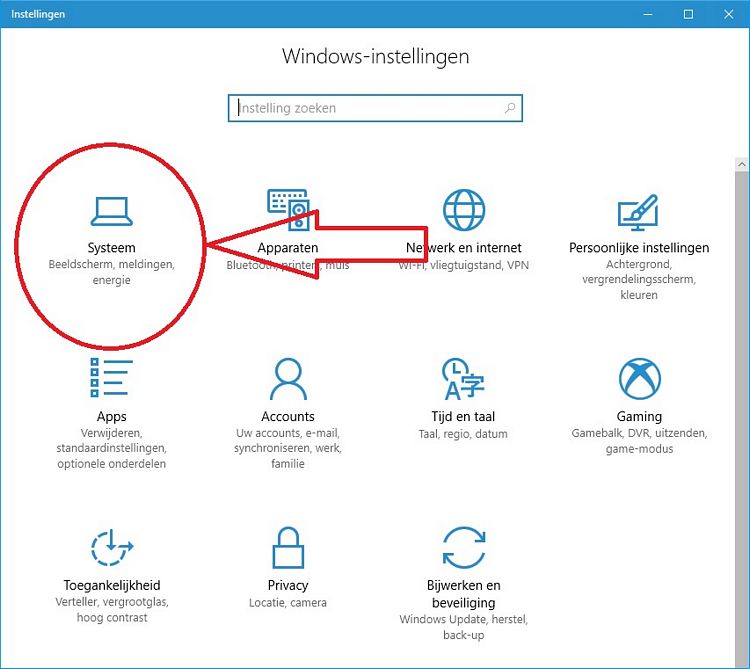This screenshot has height=669, width=750.
Task: Open the Netwerk en internet title
Action: [x=463, y=248]
